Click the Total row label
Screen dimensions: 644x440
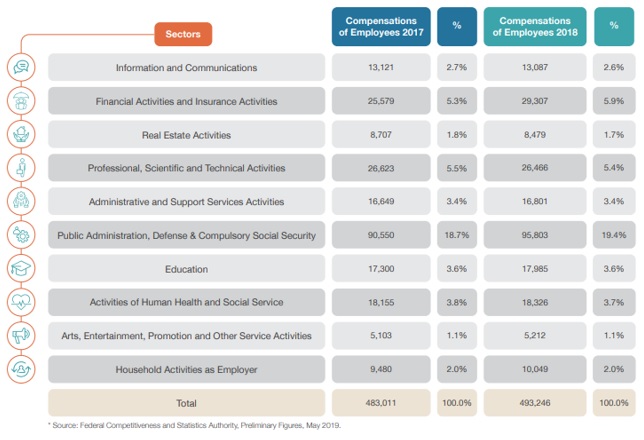click(x=186, y=403)
